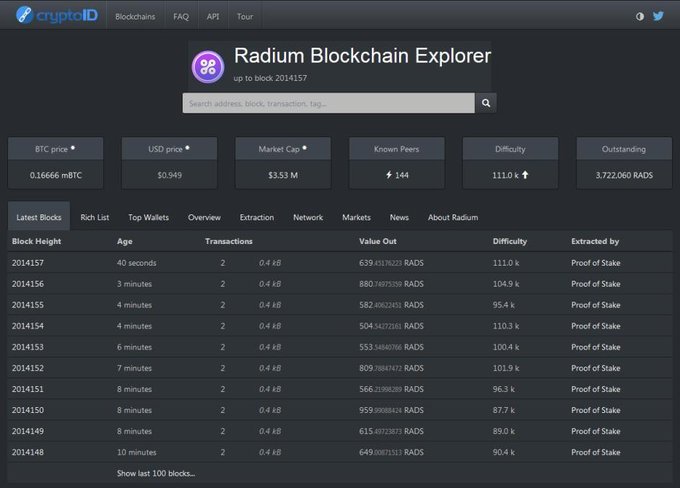Switch to the About Radium tab

453,217
